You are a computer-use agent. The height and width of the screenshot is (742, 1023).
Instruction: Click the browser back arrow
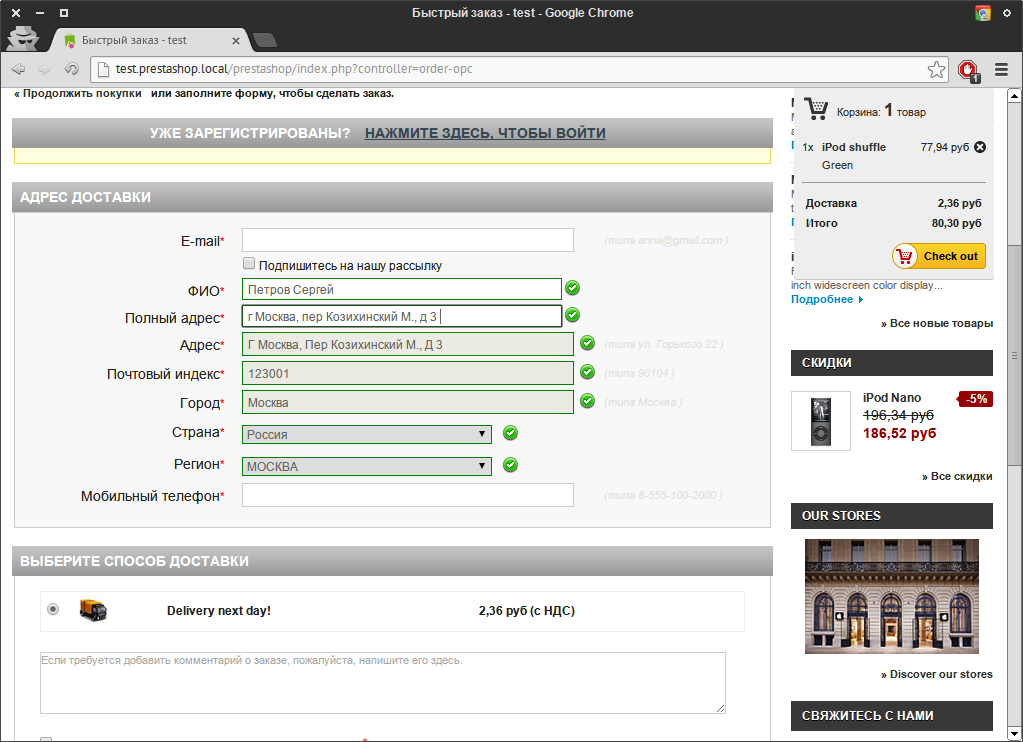click(18, 69)
